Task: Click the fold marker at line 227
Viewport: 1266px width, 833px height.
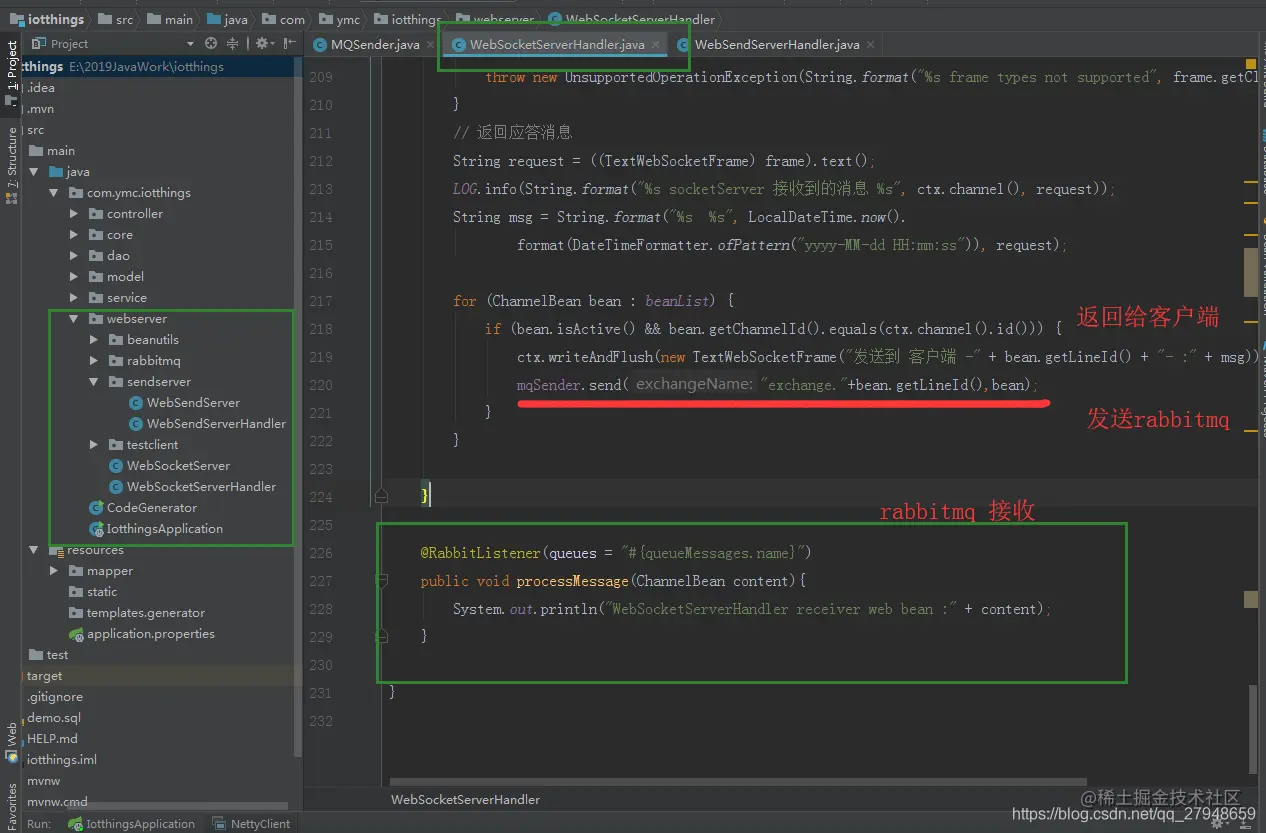Action: pos(381,580)
